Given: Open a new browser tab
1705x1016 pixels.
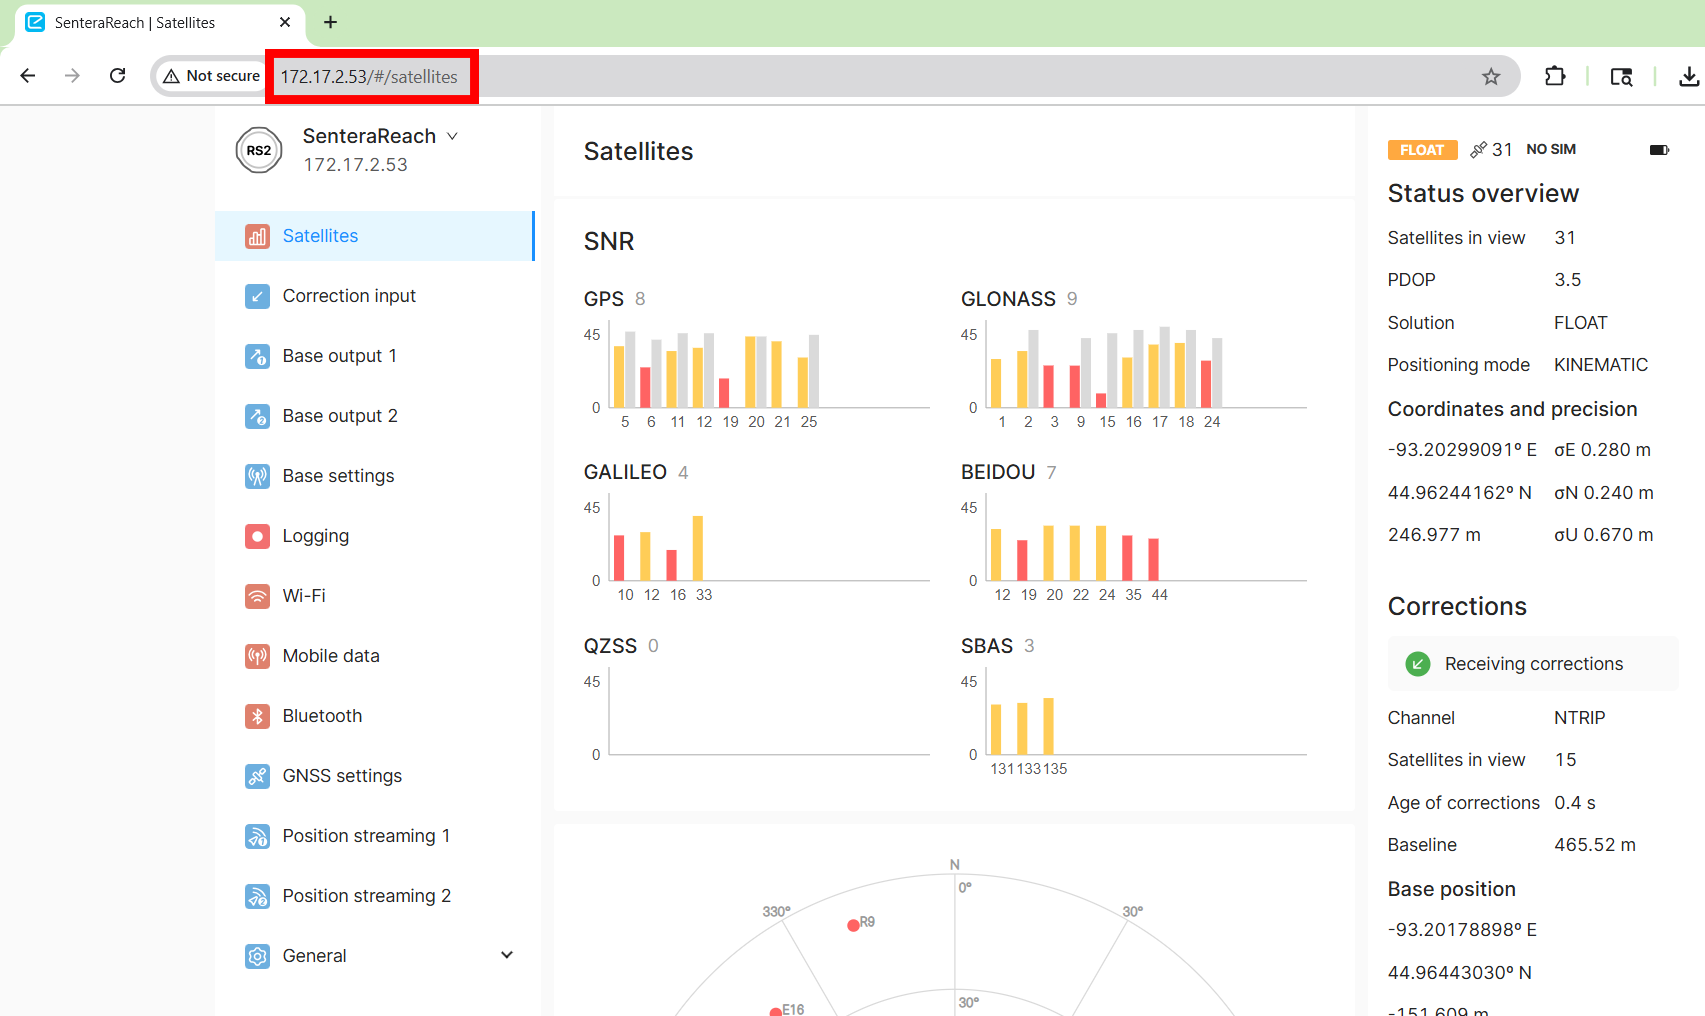Looking at the screenshot, I should tap(331, 22).
